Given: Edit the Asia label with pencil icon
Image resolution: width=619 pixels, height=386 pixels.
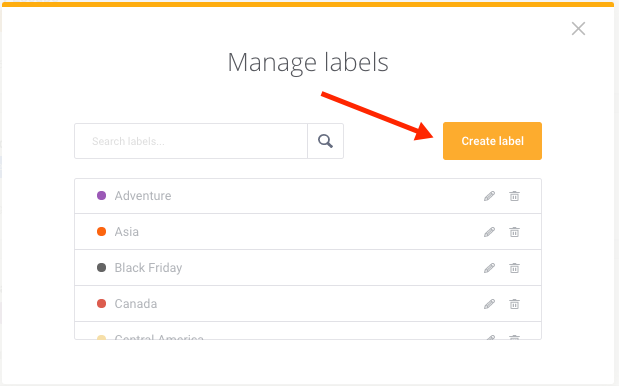Looking at the screenshot, I should [x=490, y=232].
